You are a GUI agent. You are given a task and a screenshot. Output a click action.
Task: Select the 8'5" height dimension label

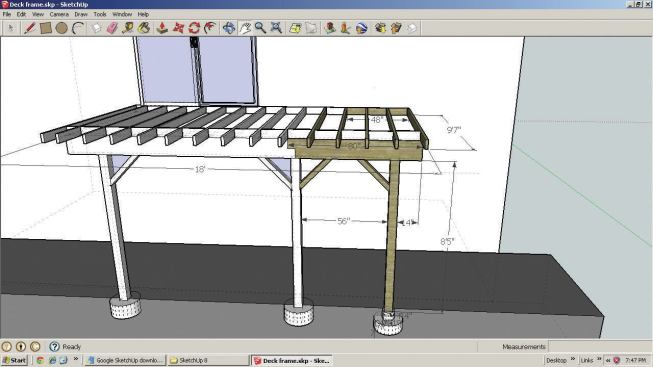[447, 241]
